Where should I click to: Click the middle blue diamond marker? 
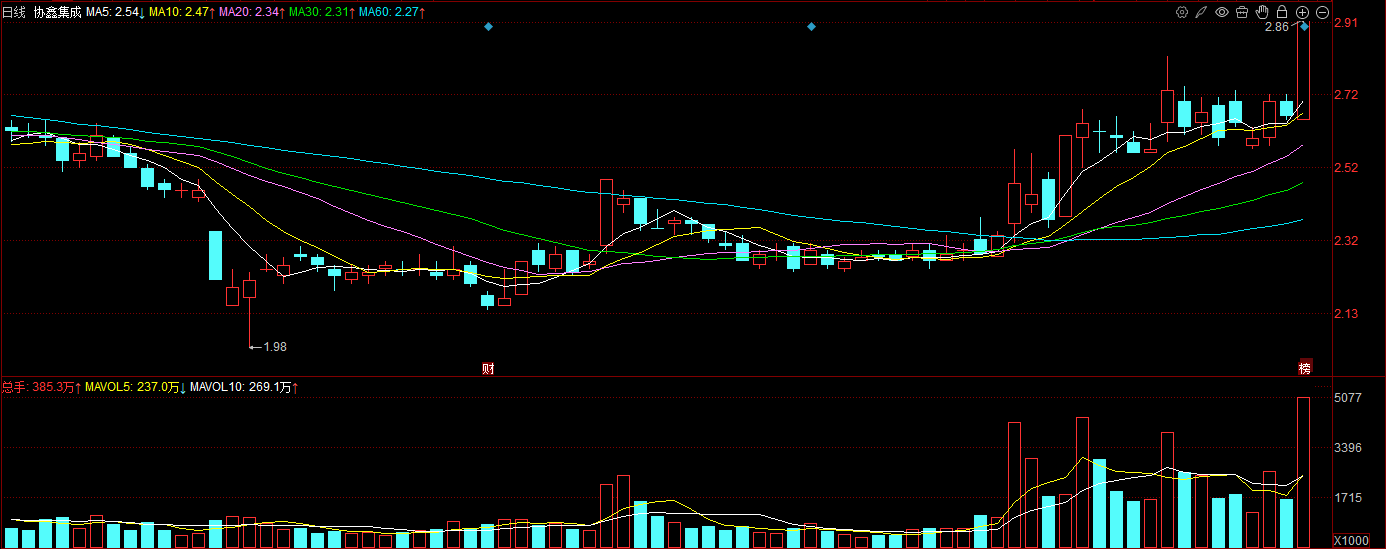coord(811,27)
